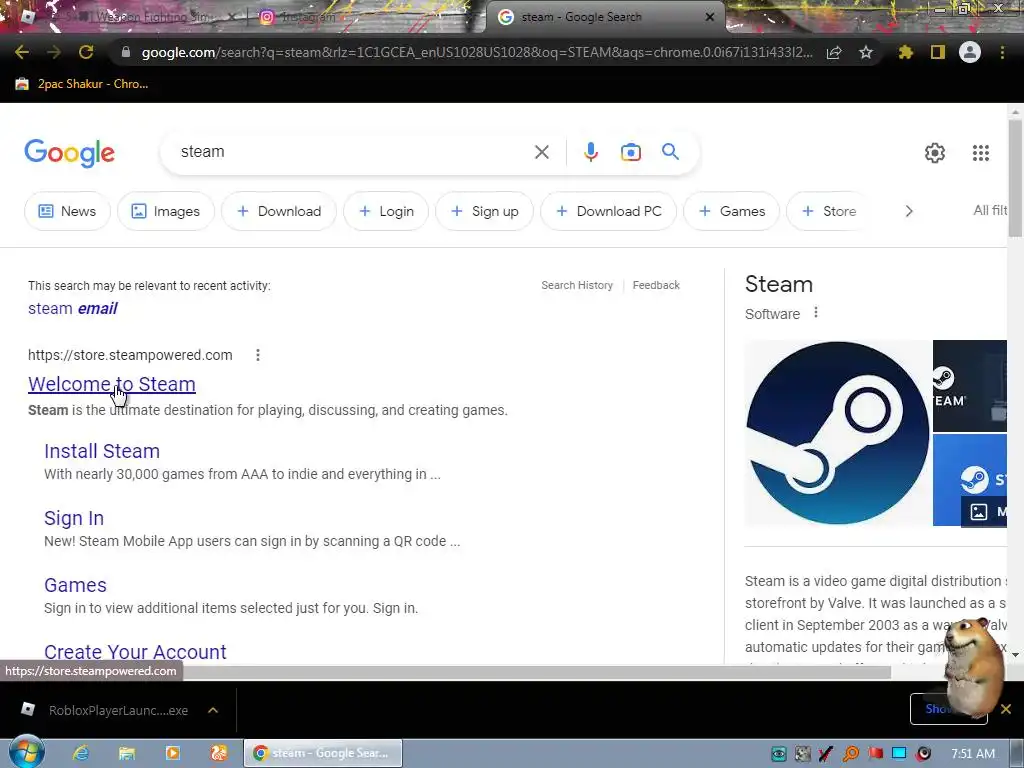This screenshot has height=768, width=1024.
Task: Click the share page icon in address bar
Action: tap(834, 53)
